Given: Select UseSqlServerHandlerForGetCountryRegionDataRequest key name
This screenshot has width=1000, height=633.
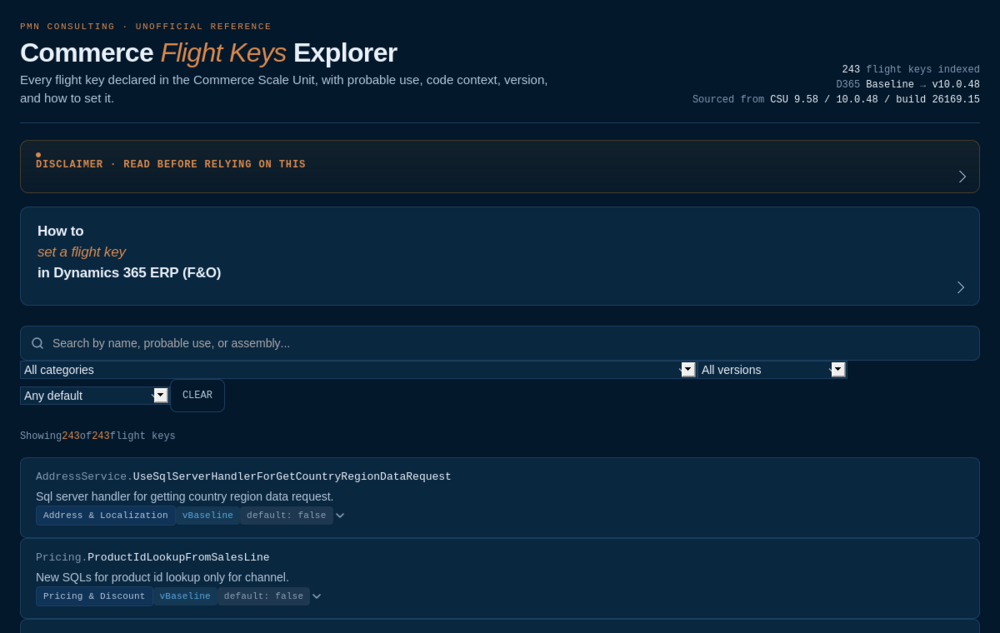Looking at the screenshot, I should coord(291,476).
